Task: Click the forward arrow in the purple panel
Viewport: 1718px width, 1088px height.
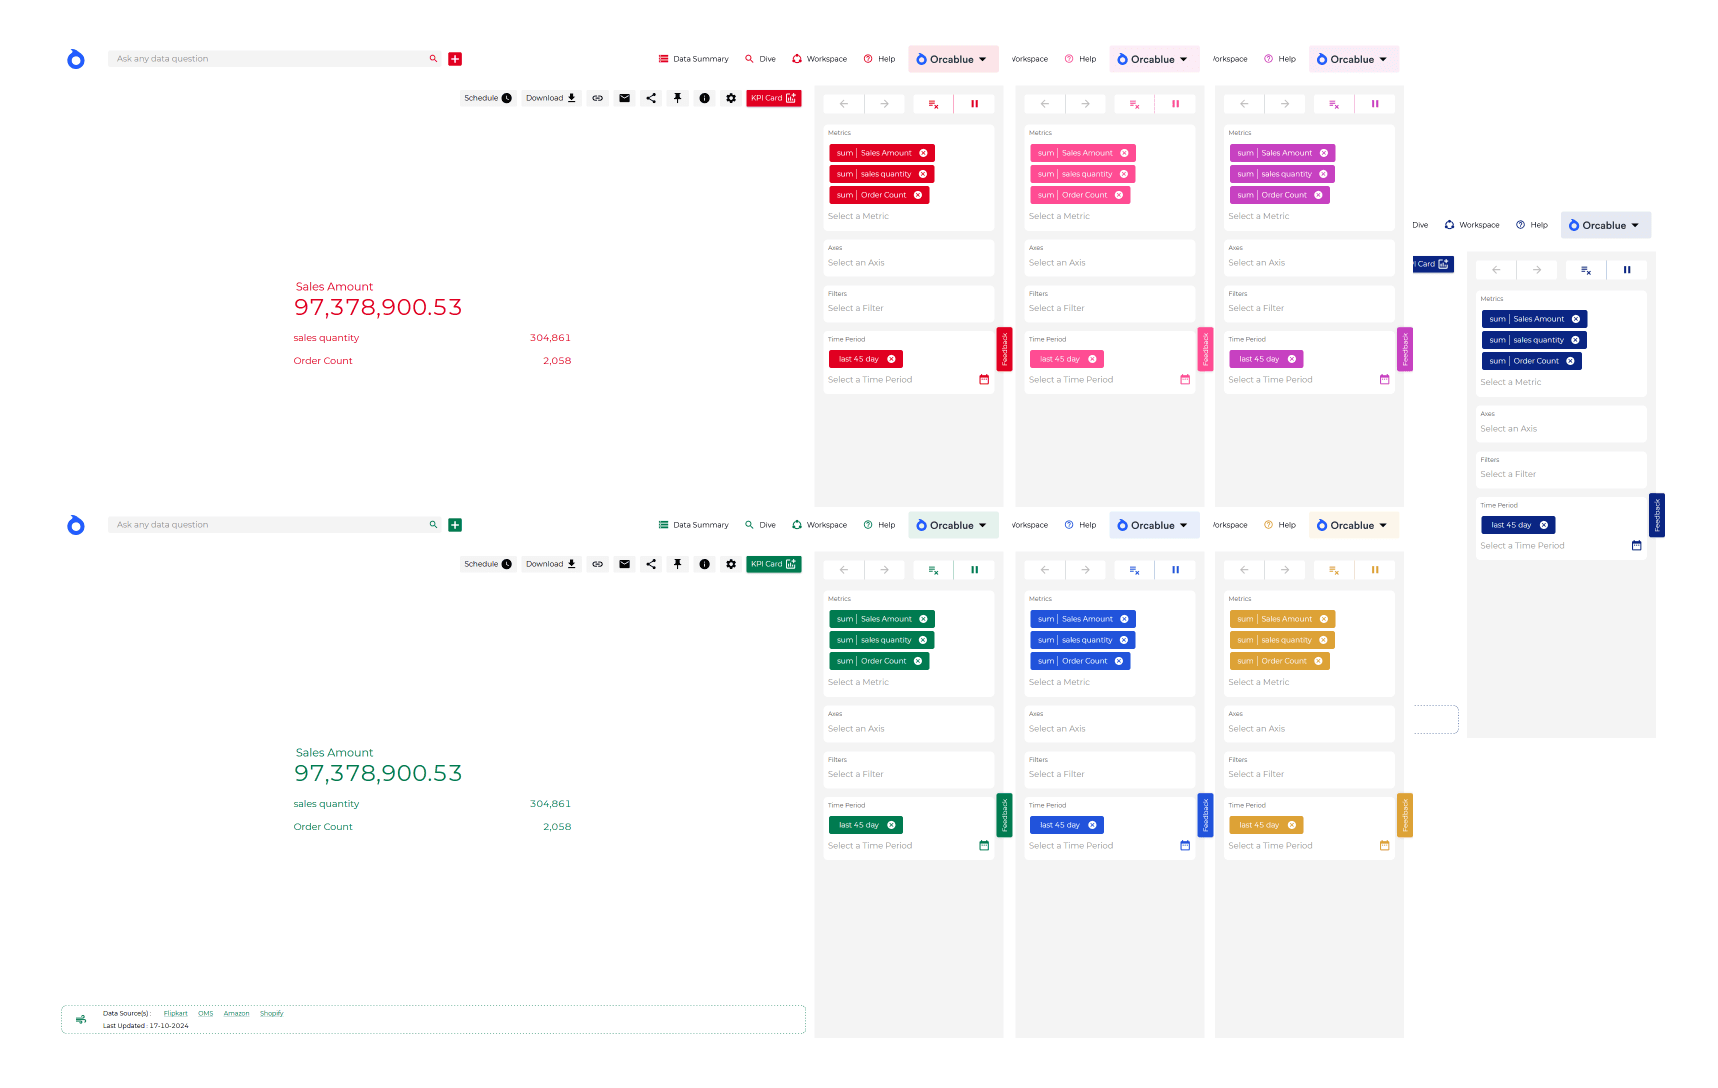Action: coord(1285,104)
